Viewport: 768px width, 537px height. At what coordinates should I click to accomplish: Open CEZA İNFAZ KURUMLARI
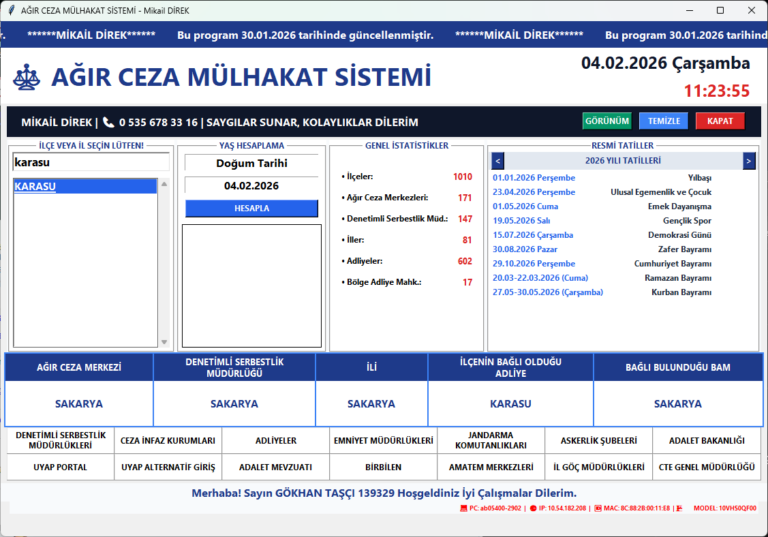[168, 440]
